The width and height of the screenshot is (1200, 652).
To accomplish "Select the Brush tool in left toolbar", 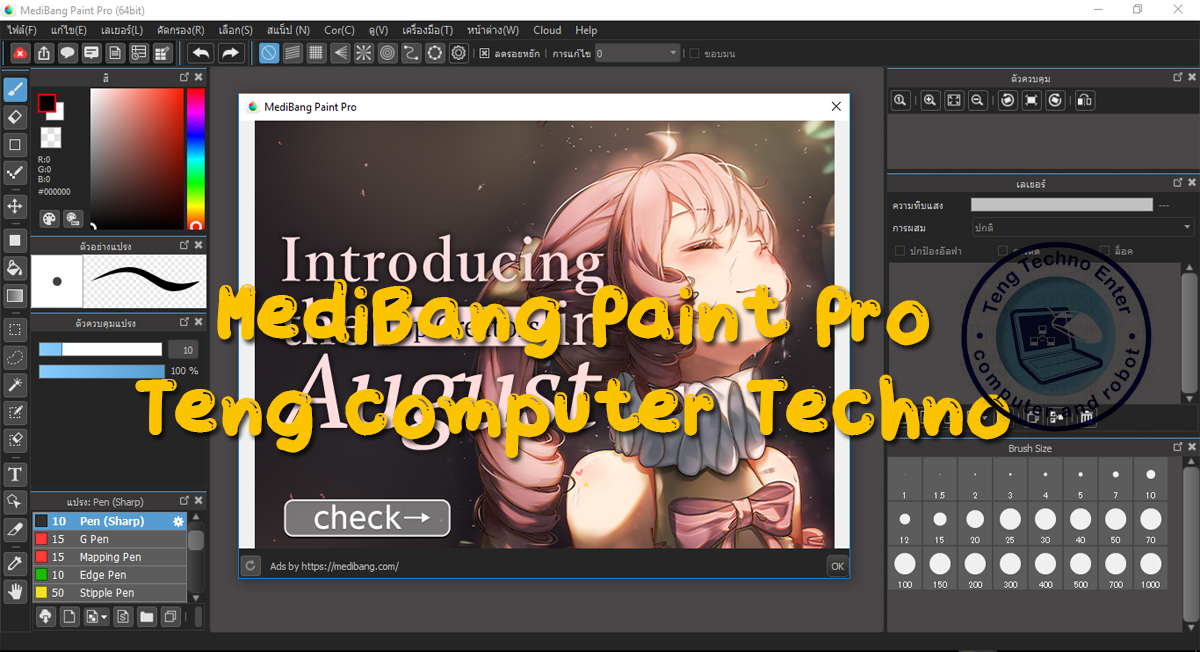I will pyautogui.click(x=15, y=89).
